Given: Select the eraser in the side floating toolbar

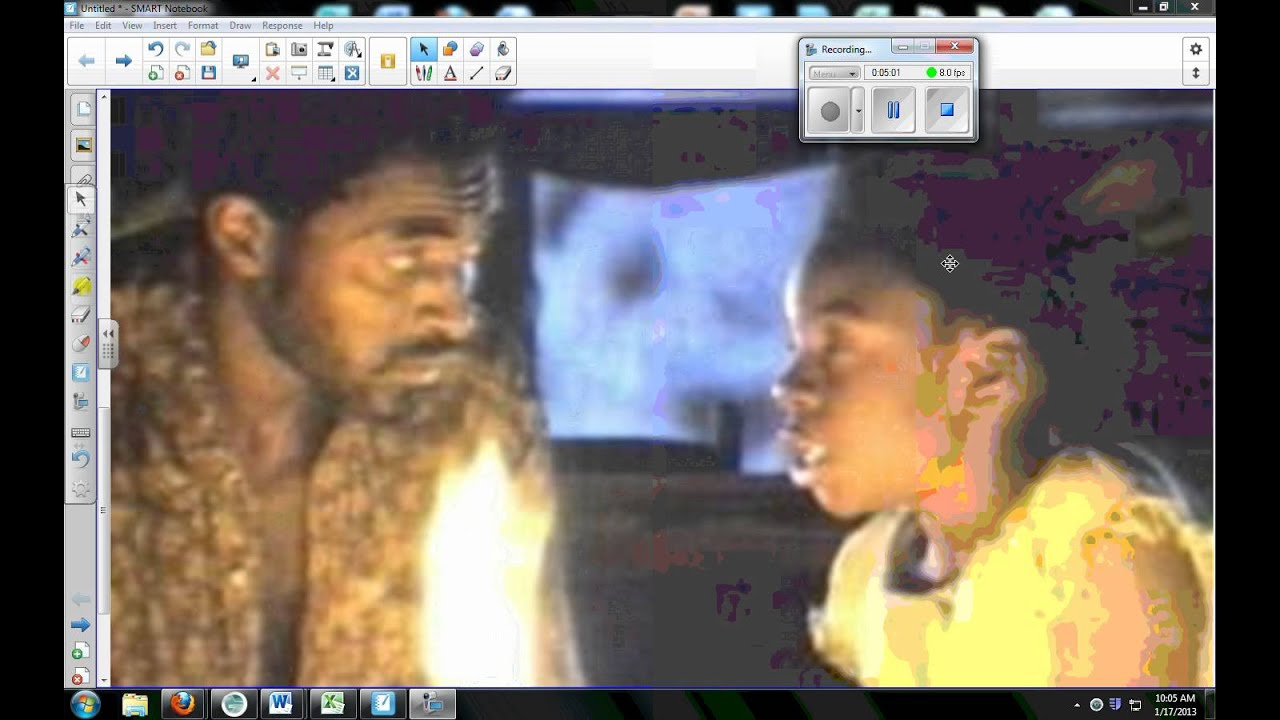Looking at the screenshot, I should (x=81, y=315).
